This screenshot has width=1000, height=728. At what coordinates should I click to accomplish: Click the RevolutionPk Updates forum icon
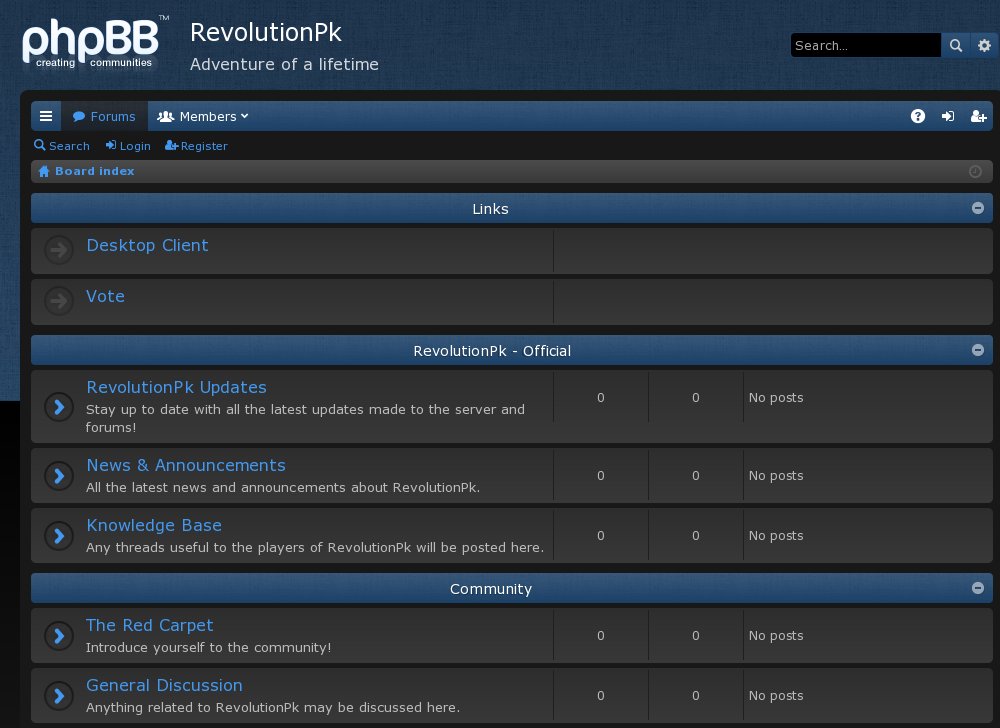59,407
